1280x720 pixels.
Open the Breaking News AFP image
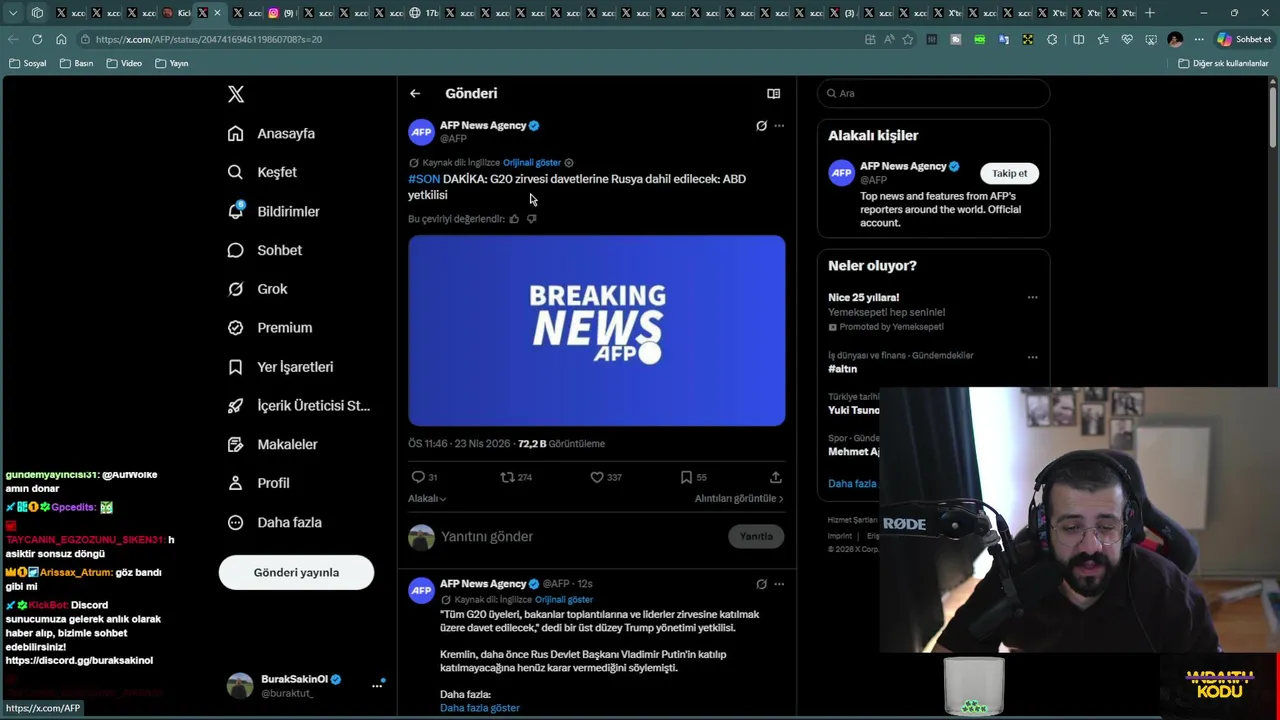596,331
